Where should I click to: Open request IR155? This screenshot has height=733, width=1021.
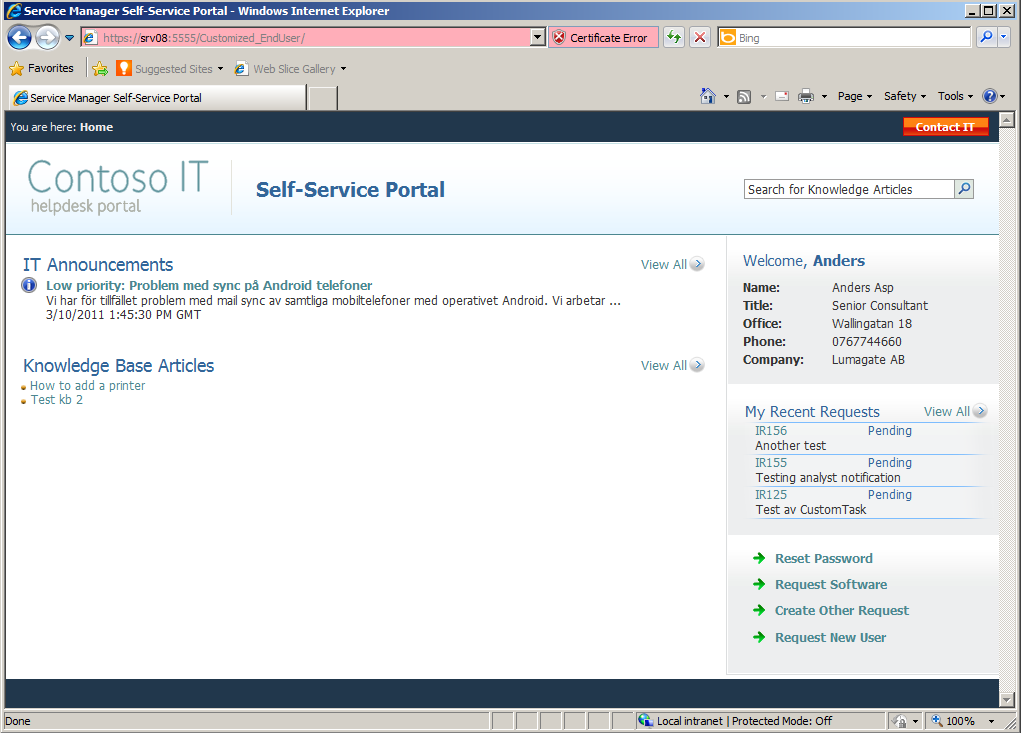[x=771, y=463]
